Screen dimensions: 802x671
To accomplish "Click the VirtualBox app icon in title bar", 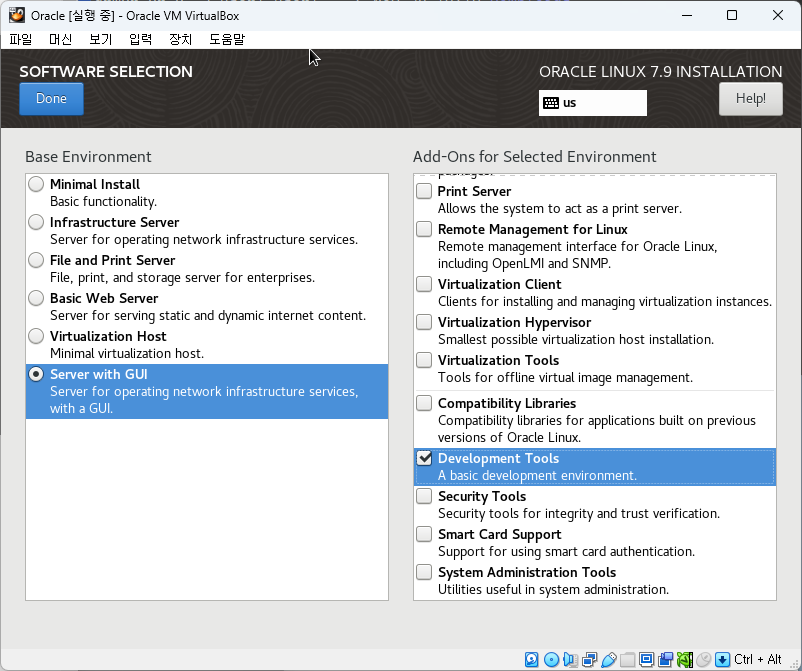I will (x=16, y=15).
